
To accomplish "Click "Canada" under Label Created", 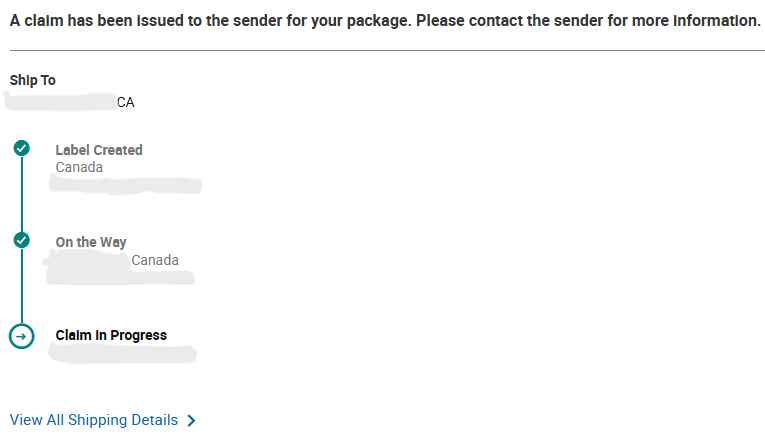I will [79, 167].
